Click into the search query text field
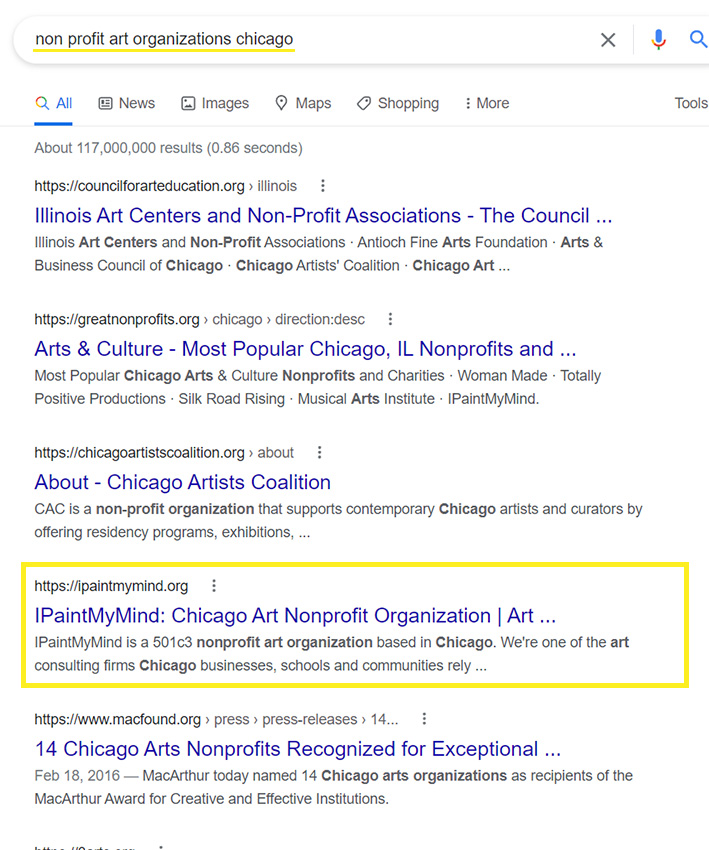This screenshot has height=850, width=709. click(300, 40)
